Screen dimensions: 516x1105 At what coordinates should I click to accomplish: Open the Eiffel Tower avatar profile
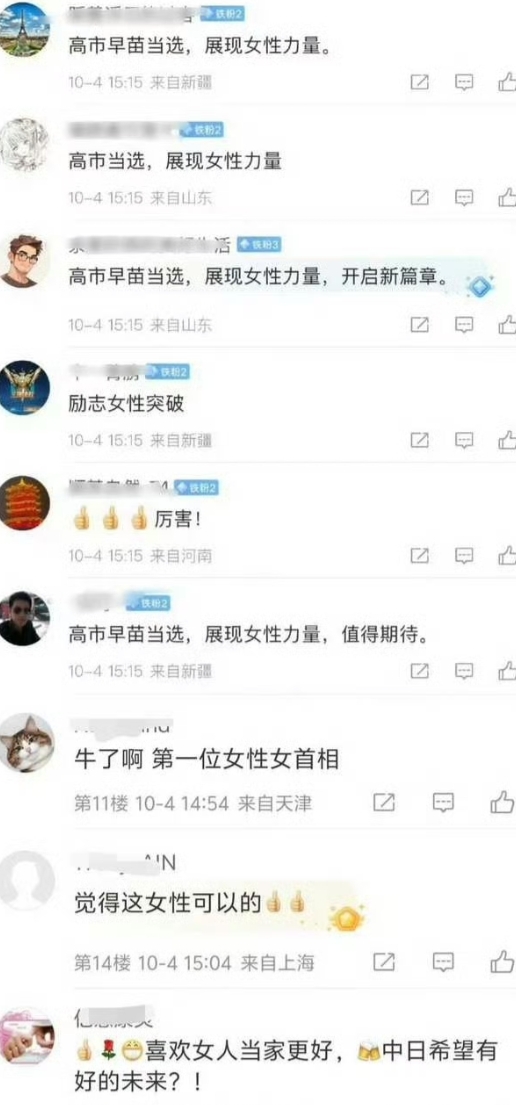point(24,29)
